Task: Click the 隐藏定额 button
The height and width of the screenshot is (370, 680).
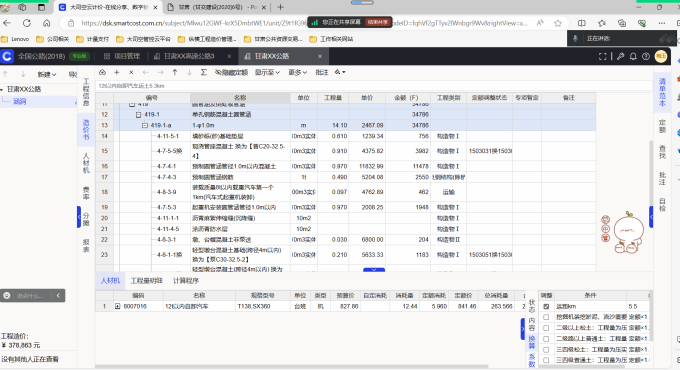Action: tap(232, 72)
